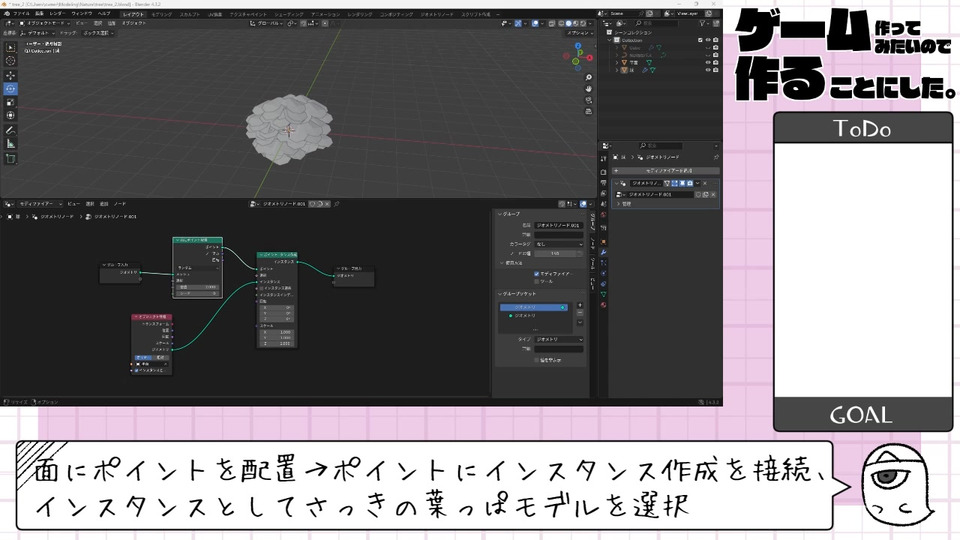Click the outliner filter funnel icon
Image resolution: width=960 pixels, height=540 pixels.
pos(703,23)
